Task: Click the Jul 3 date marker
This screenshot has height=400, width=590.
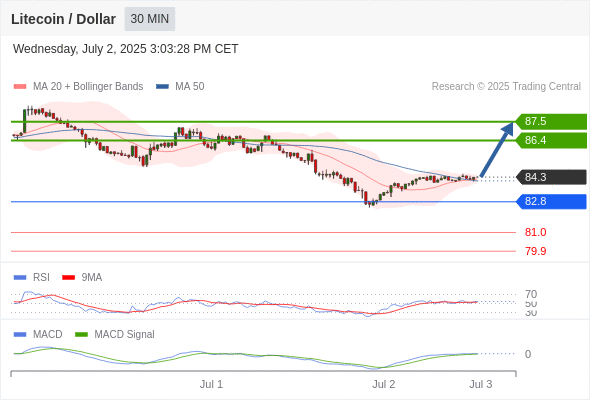Action: (481, 384)
